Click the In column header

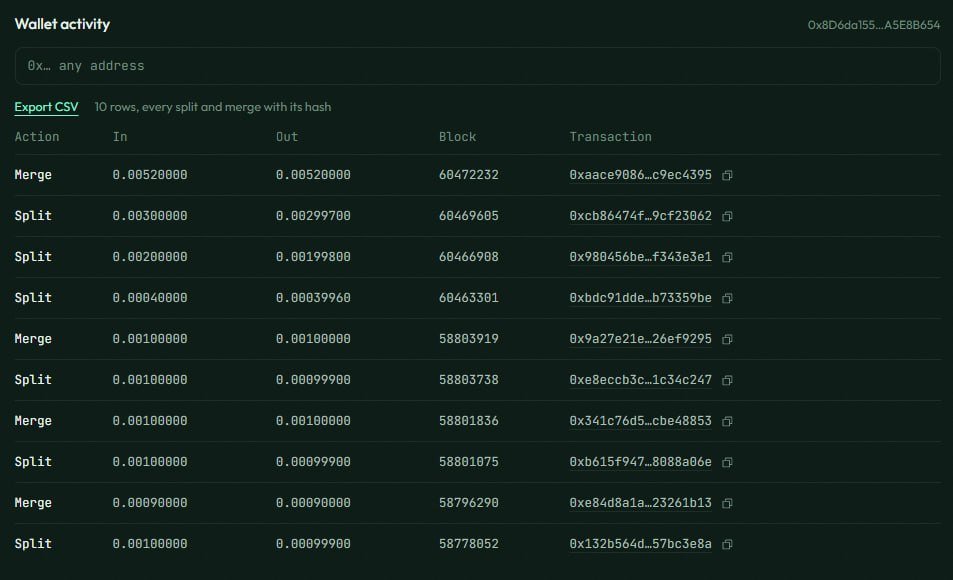(120, 137)
